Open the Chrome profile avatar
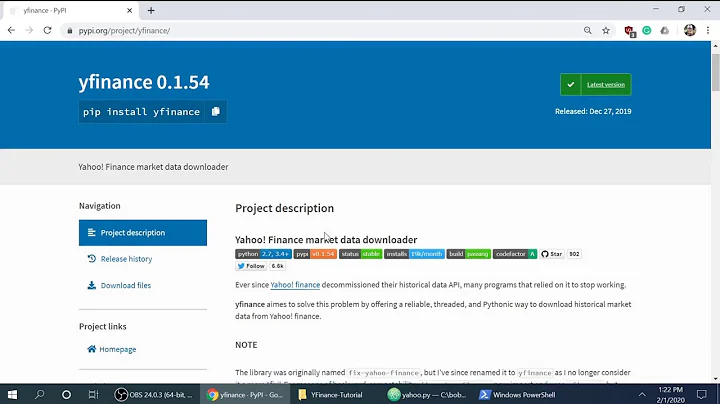Viewport: 720px width, 404px height. [x=690, y=30]
